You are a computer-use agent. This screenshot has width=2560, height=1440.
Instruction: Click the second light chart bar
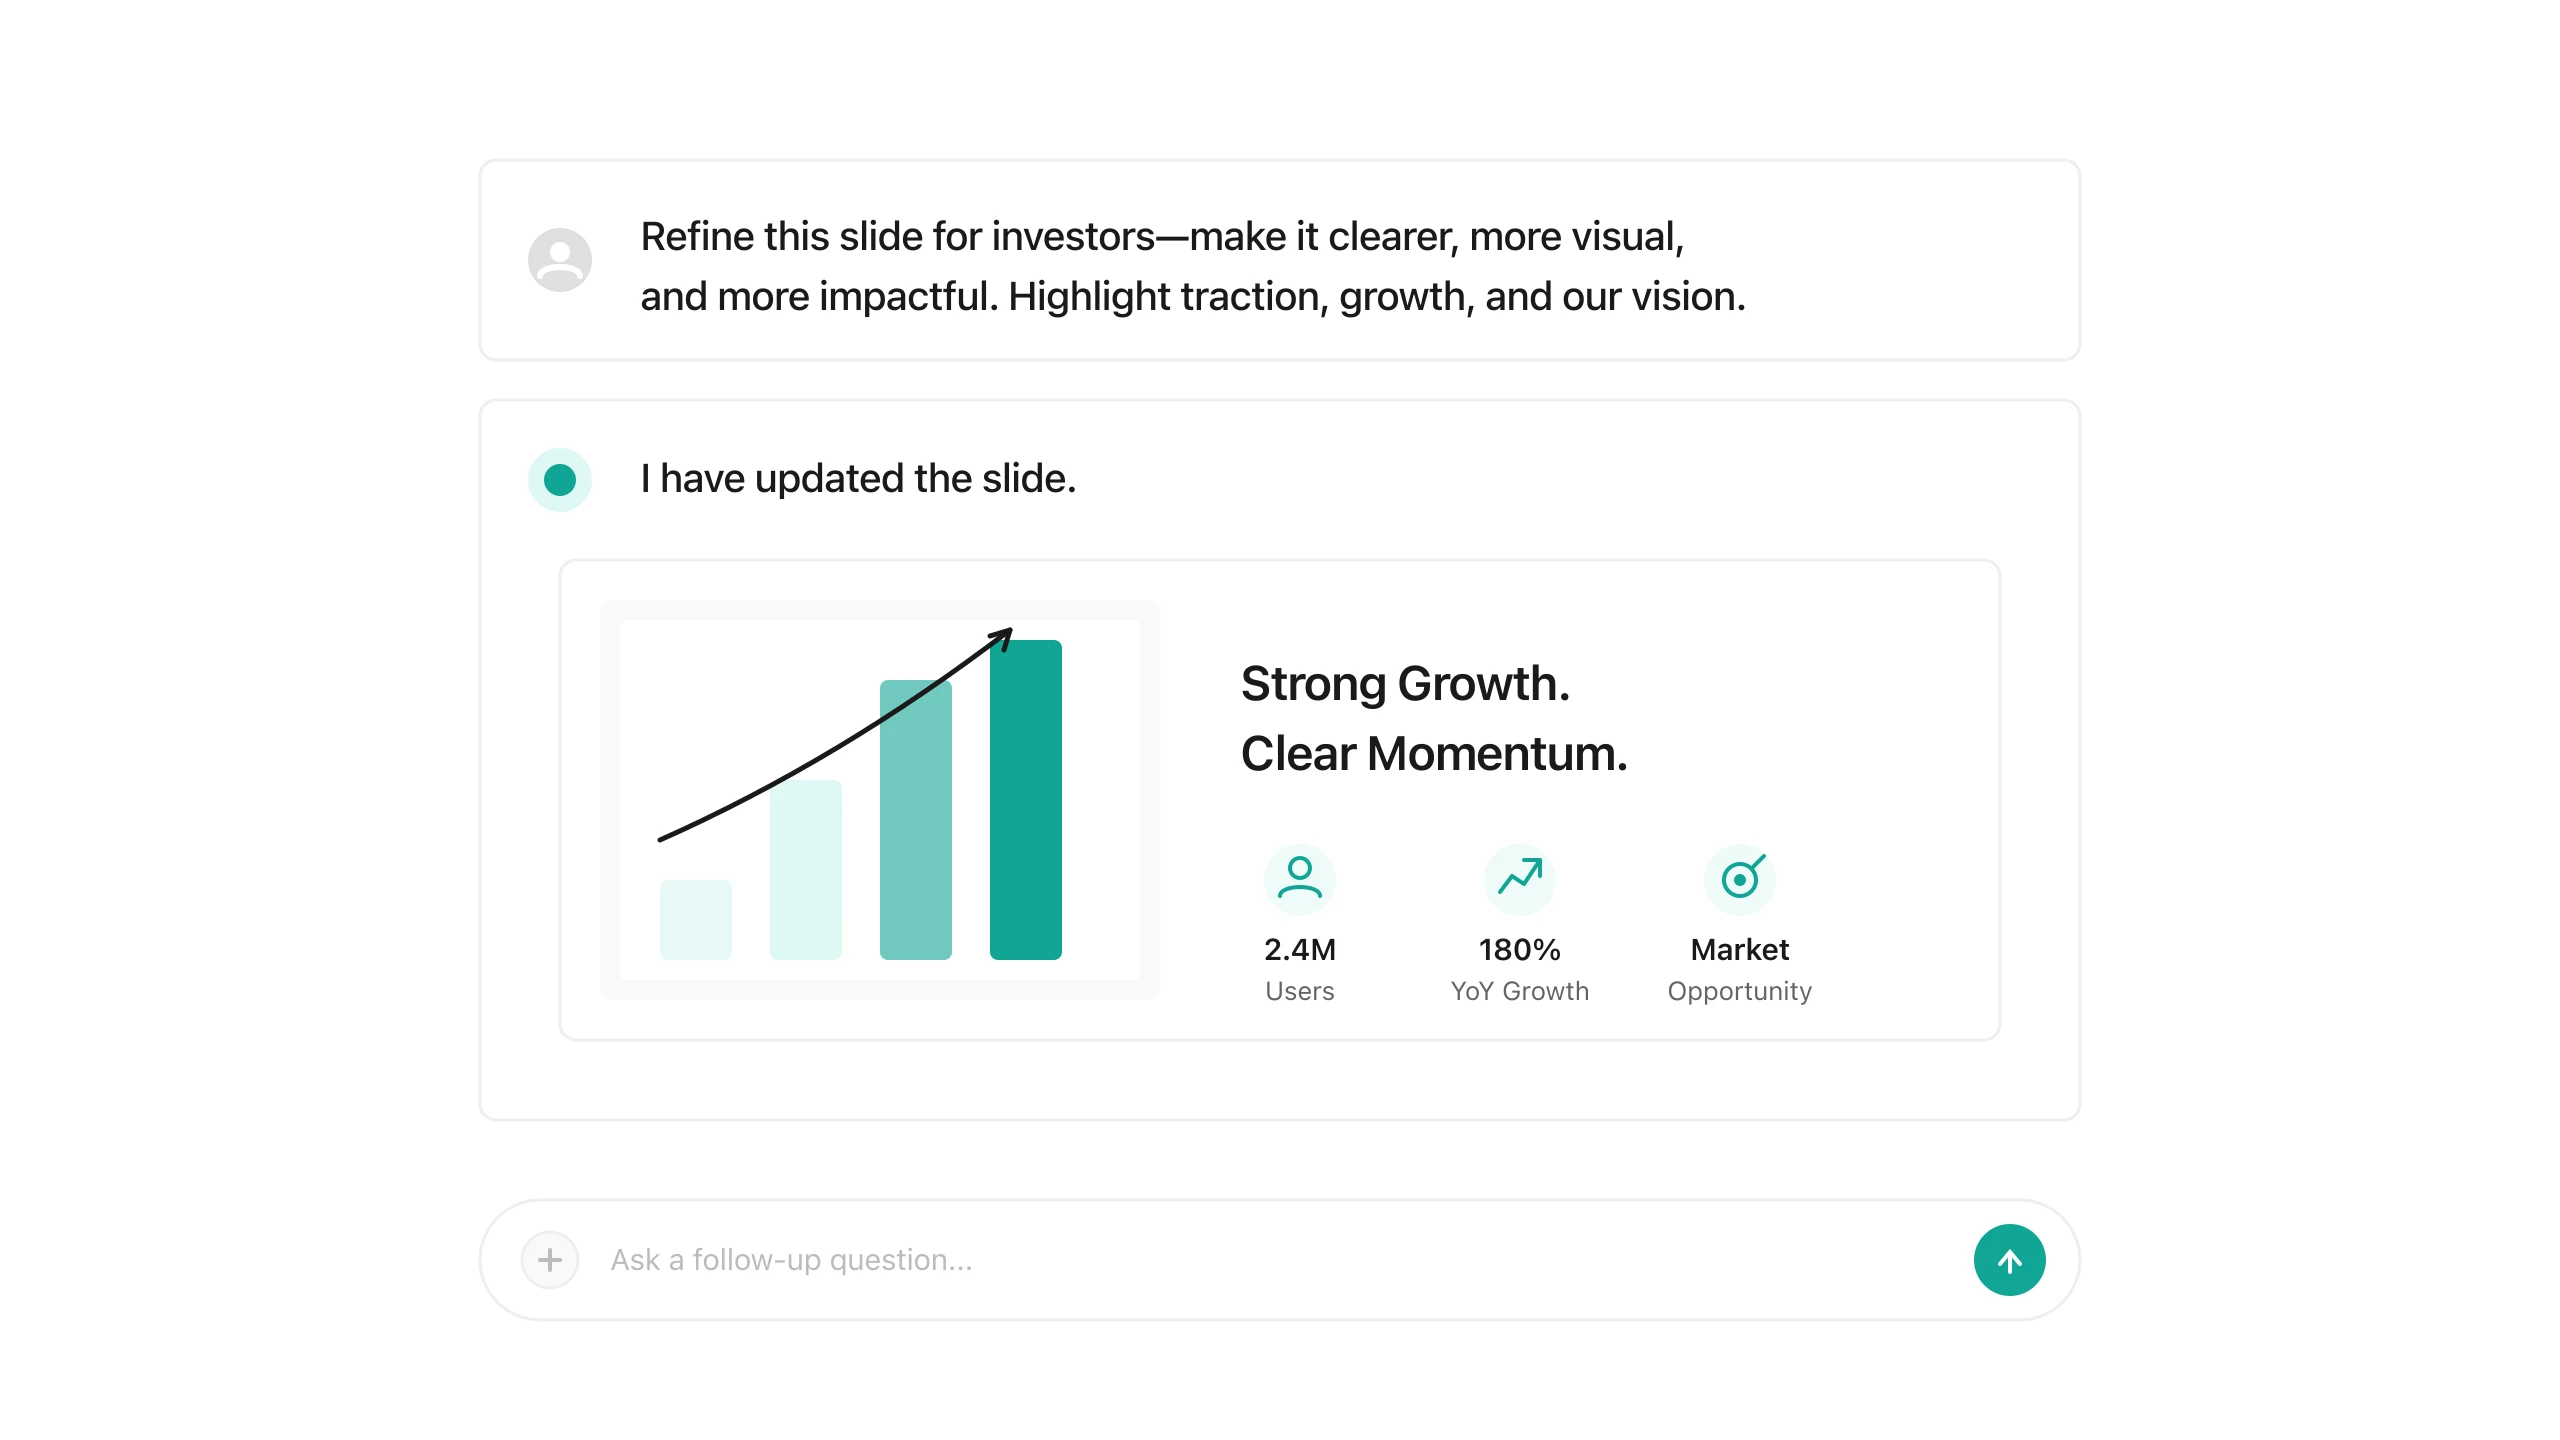(805, 870)
